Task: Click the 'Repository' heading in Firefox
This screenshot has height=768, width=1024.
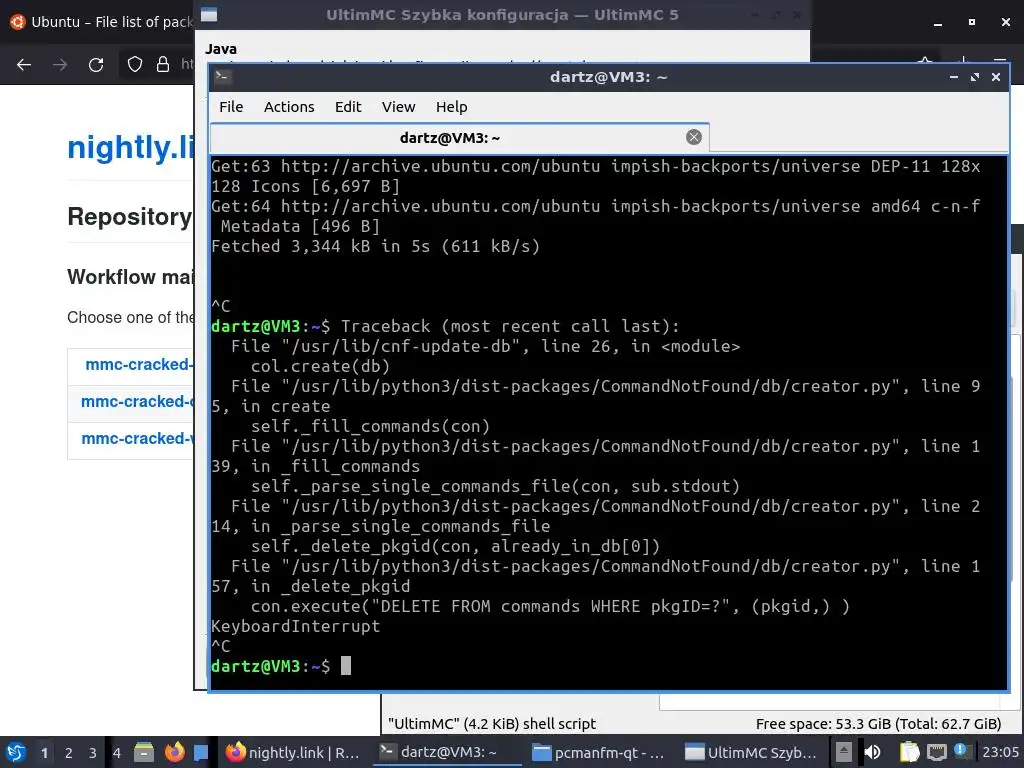Action: point(130,217)
